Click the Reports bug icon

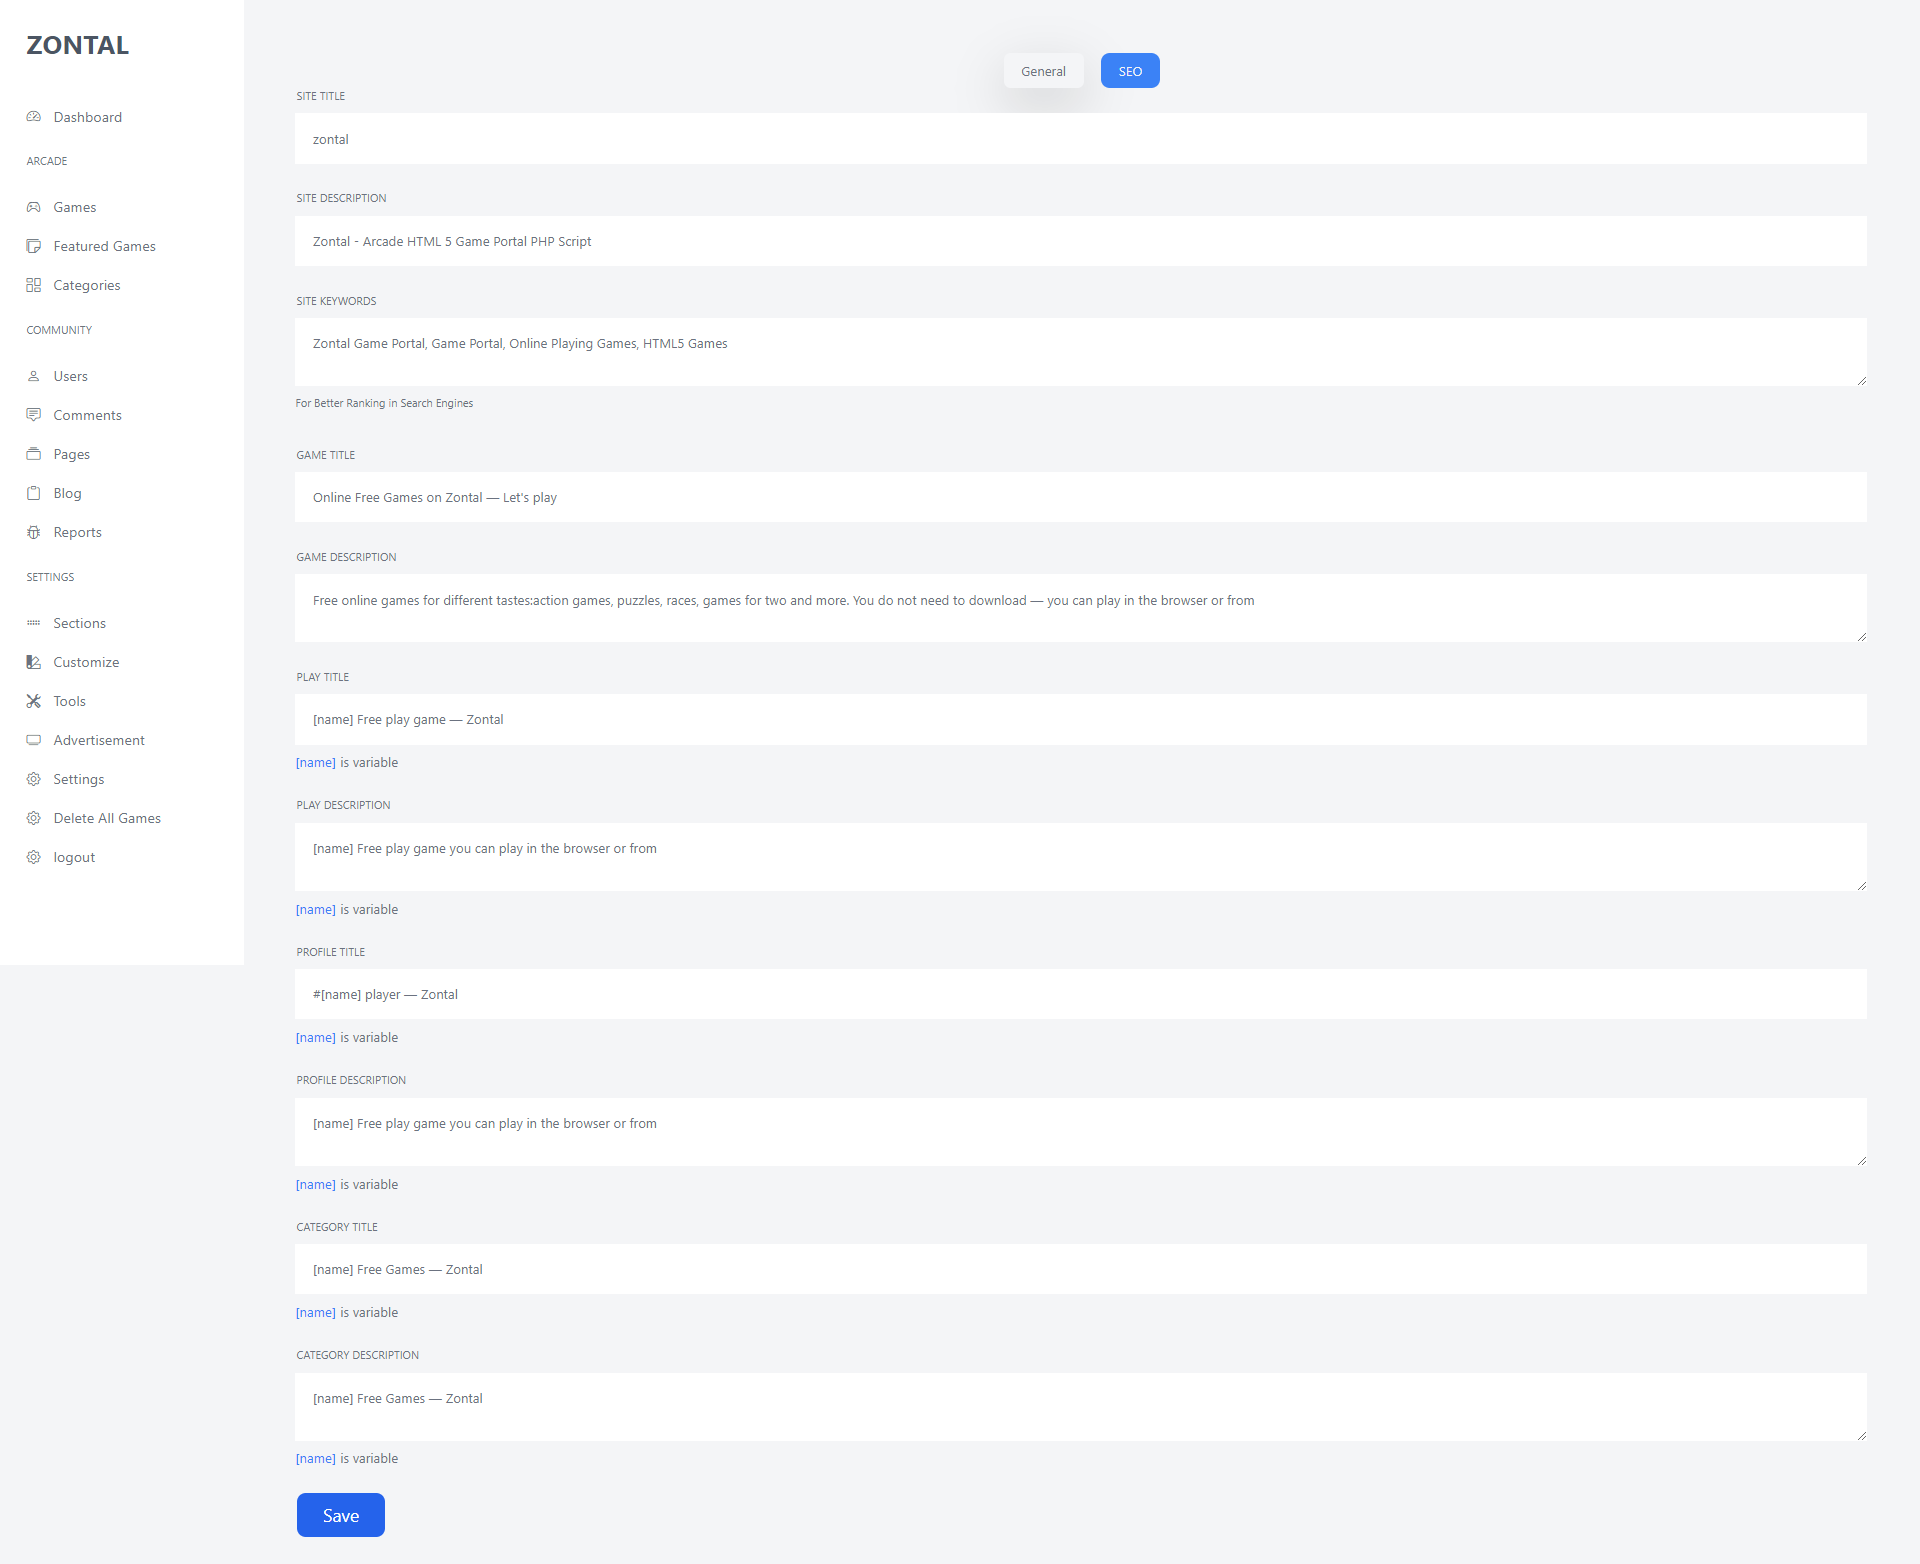point(34,532)
